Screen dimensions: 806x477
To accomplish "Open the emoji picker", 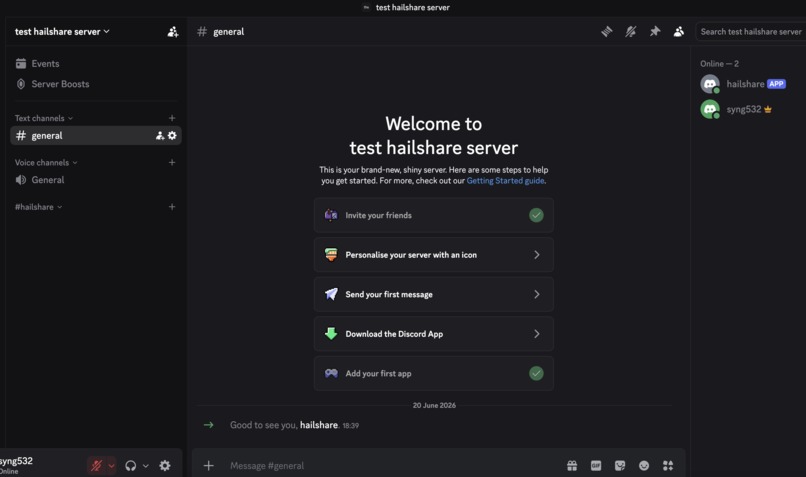I will coord(644,466).
